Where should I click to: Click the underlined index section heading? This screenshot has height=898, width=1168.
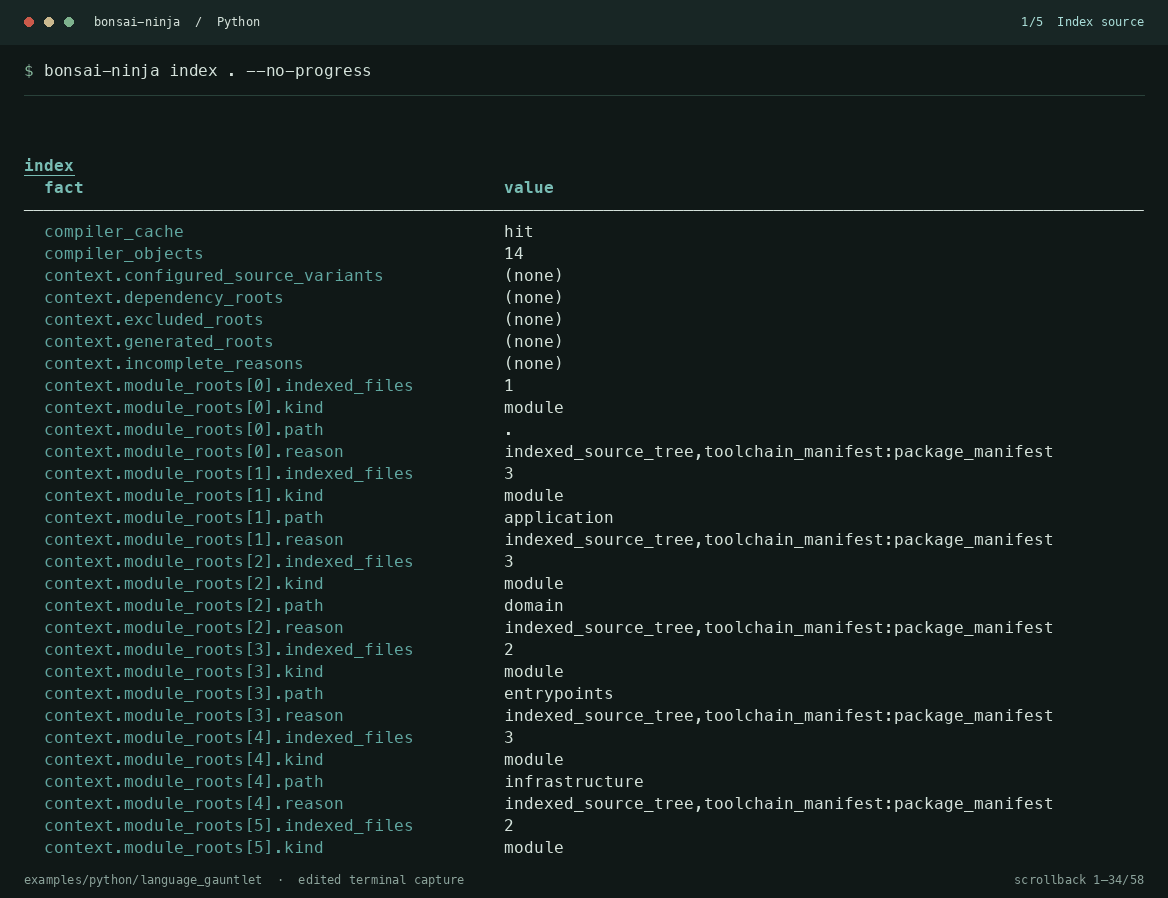[49, 165]
